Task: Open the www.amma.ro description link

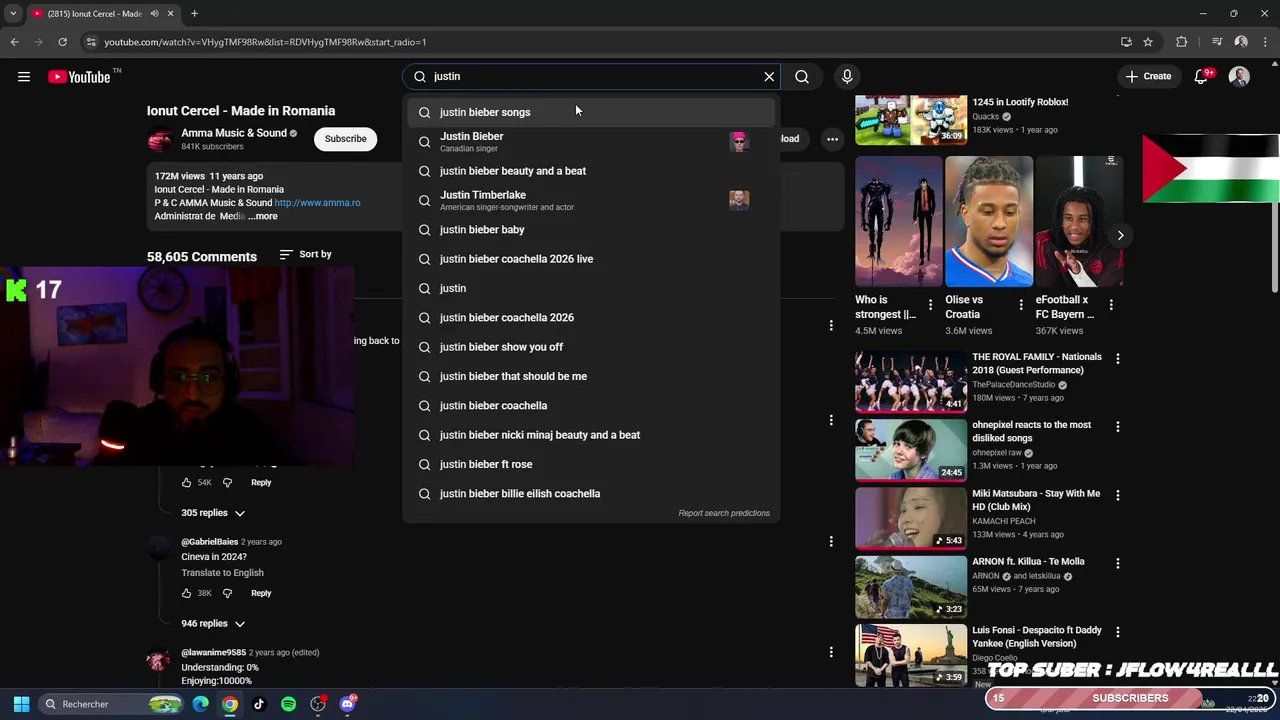Action: (317, 203)
